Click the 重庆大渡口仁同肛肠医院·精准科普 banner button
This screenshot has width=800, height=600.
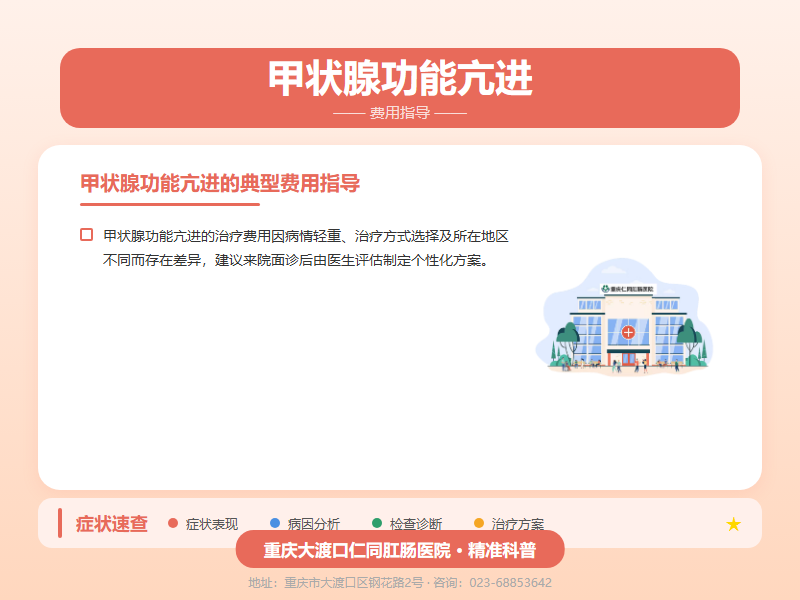pos(400,549)
